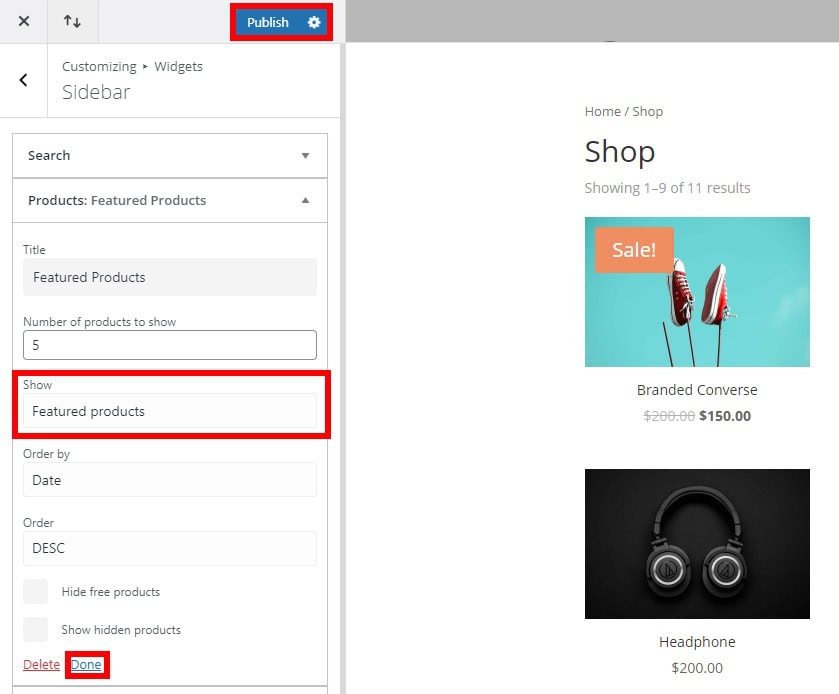Enable Show hidden products

click(36, 629)
